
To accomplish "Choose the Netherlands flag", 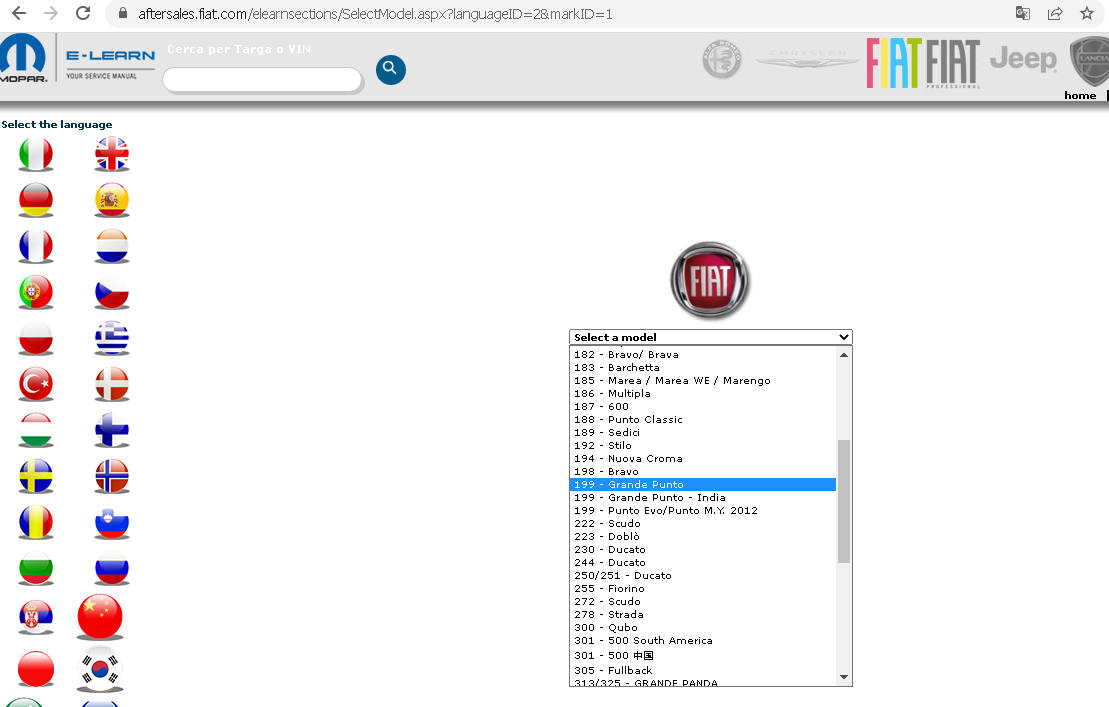I will pos(112,246).
